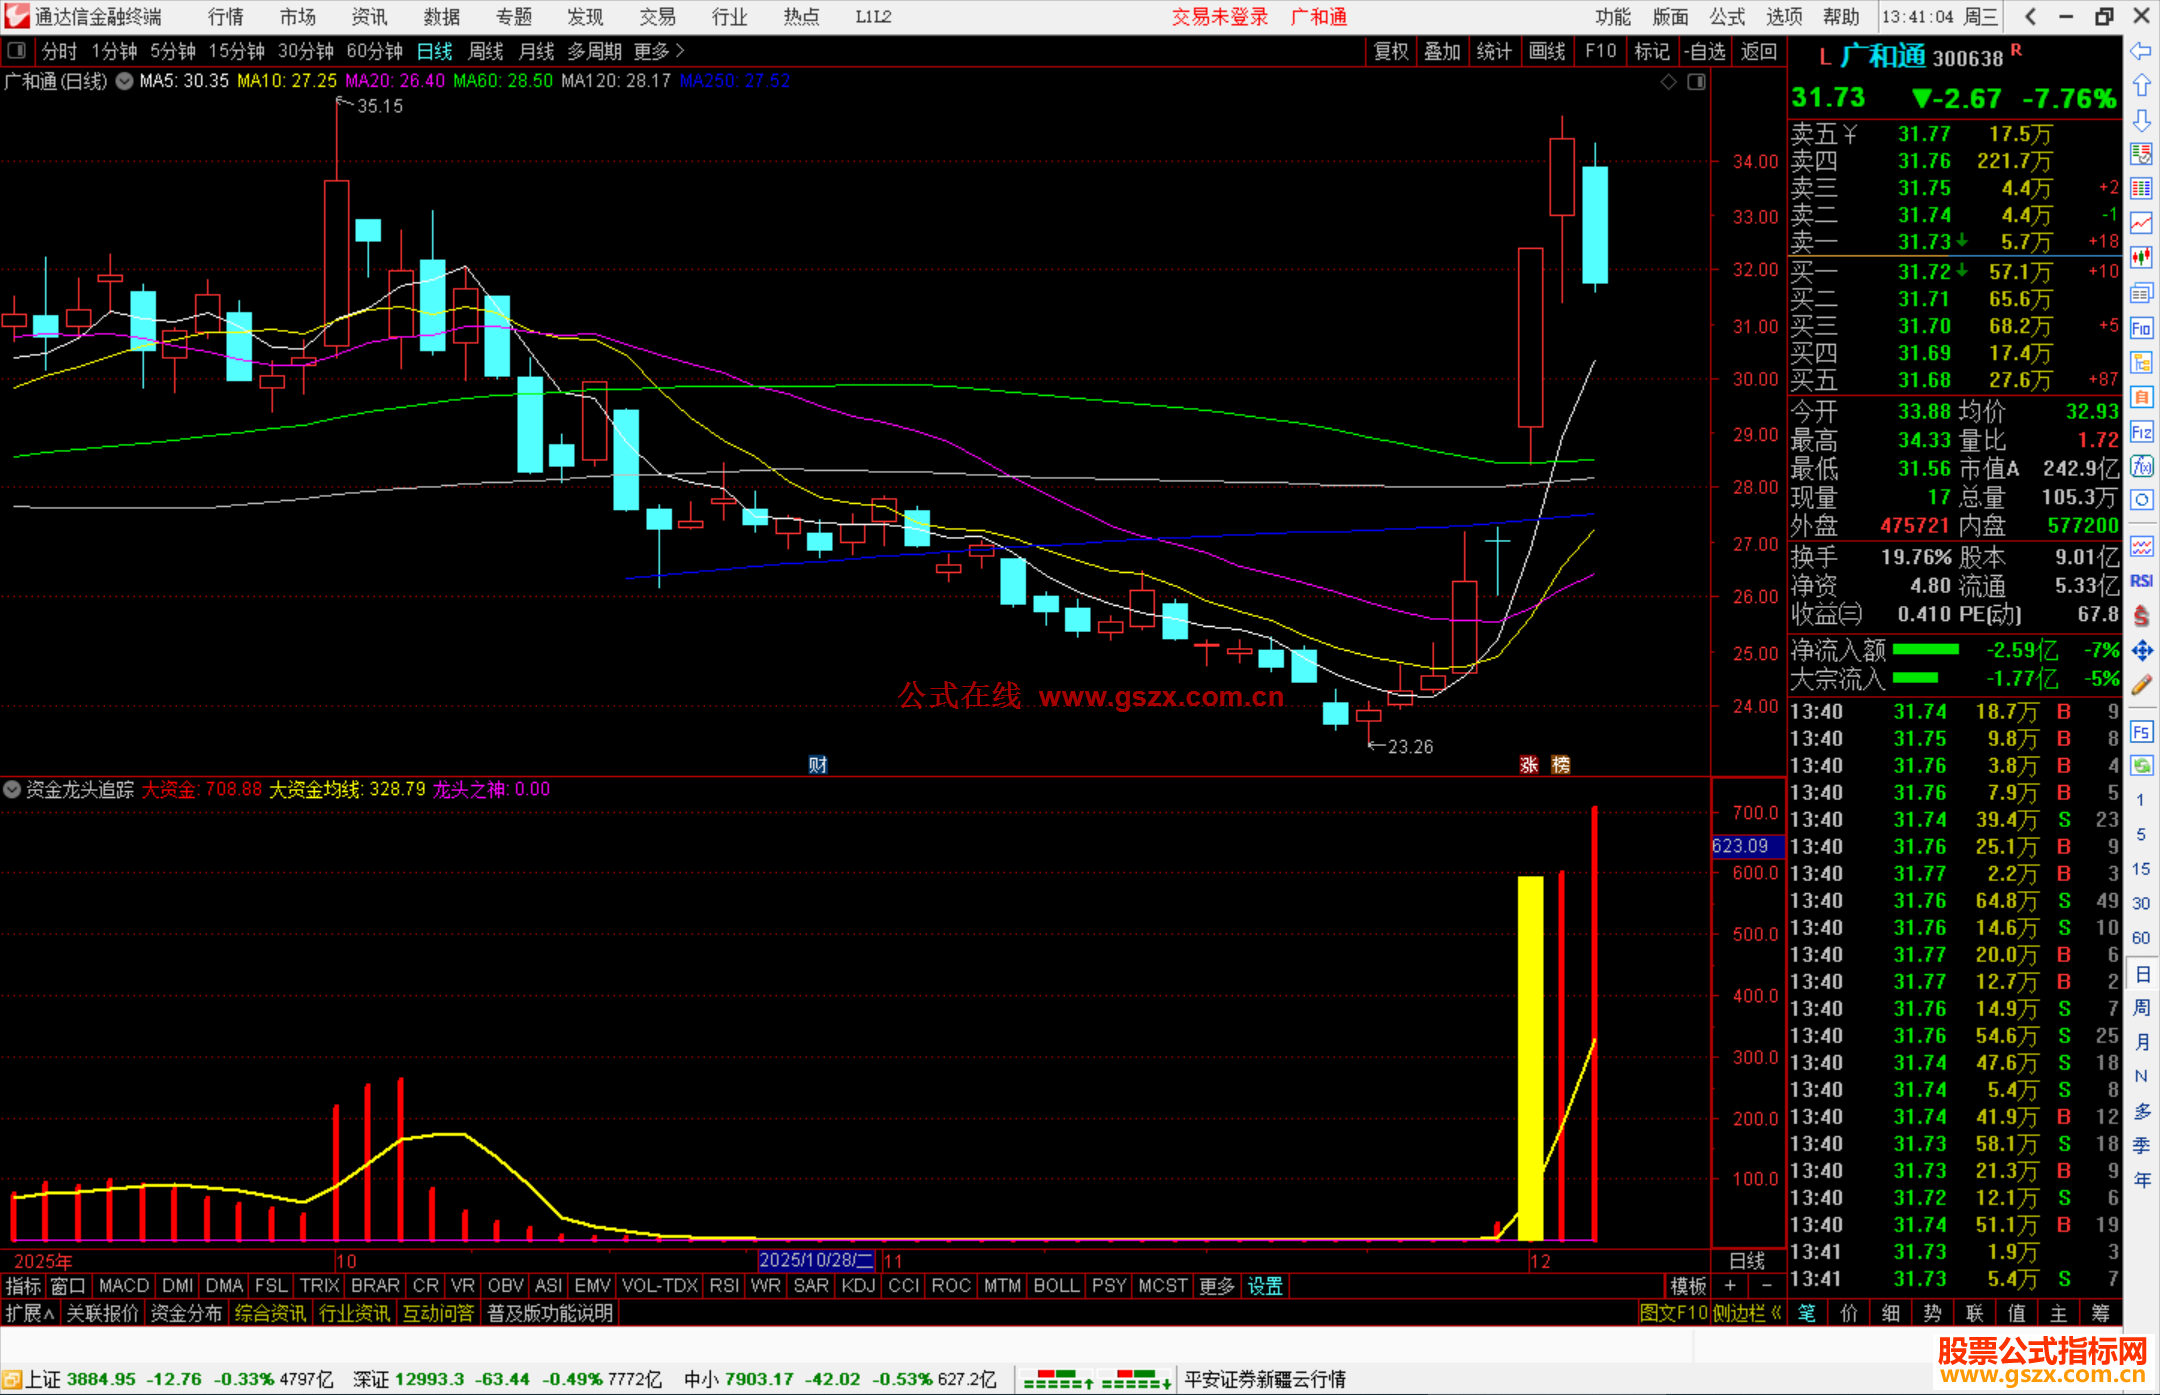Select the pencil drawing tool icon
The width and height of the screenshot is (2160, 1395).
2141,685
